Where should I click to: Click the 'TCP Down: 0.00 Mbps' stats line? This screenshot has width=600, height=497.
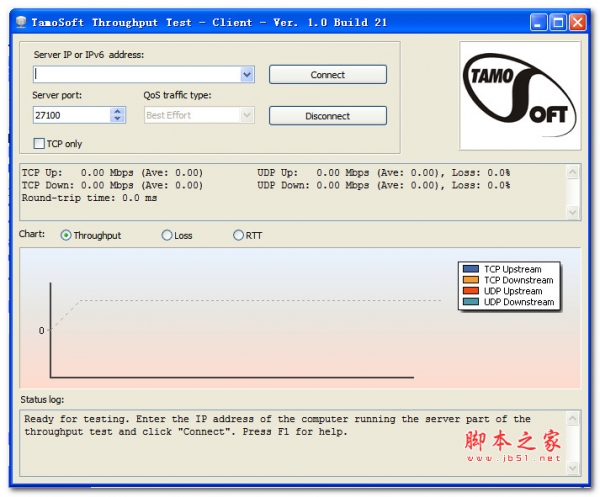(112, 186)
